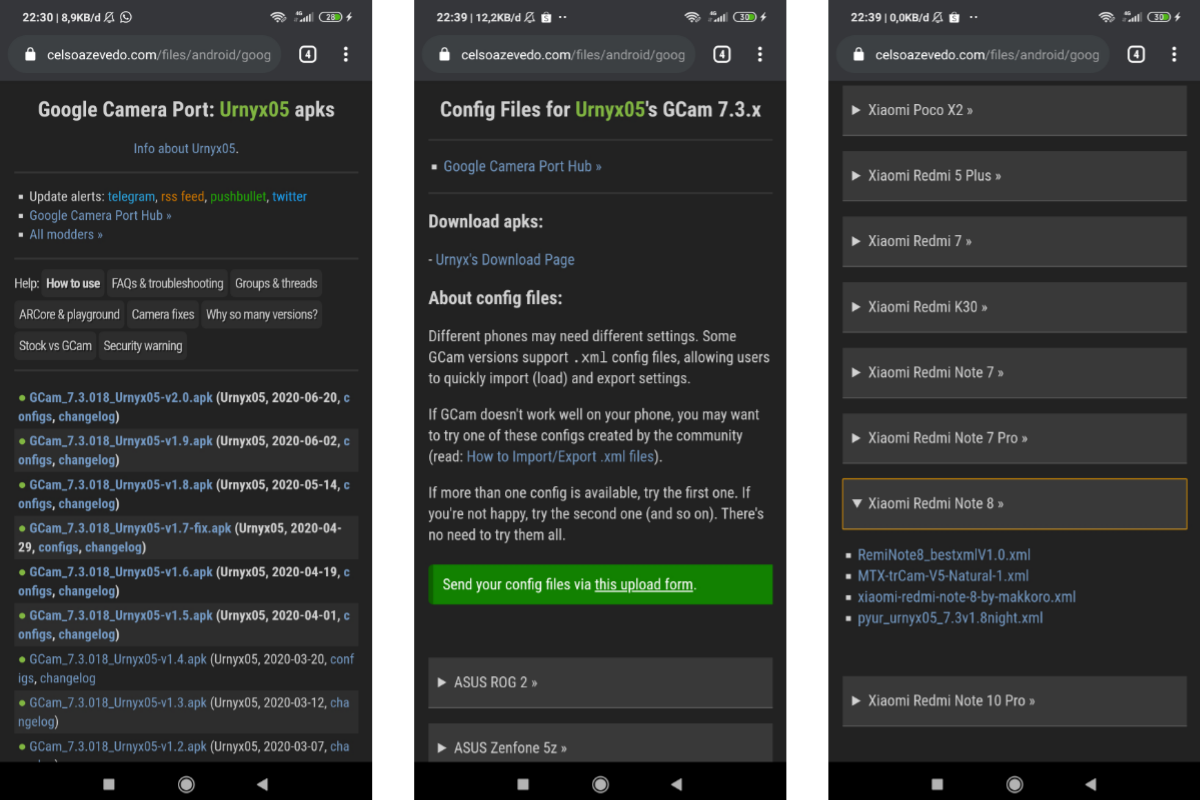The width and height of the screenshot is (1200, 800).
Task: Tap recent apps square on Config Files screen
Action: pos(523,784)
